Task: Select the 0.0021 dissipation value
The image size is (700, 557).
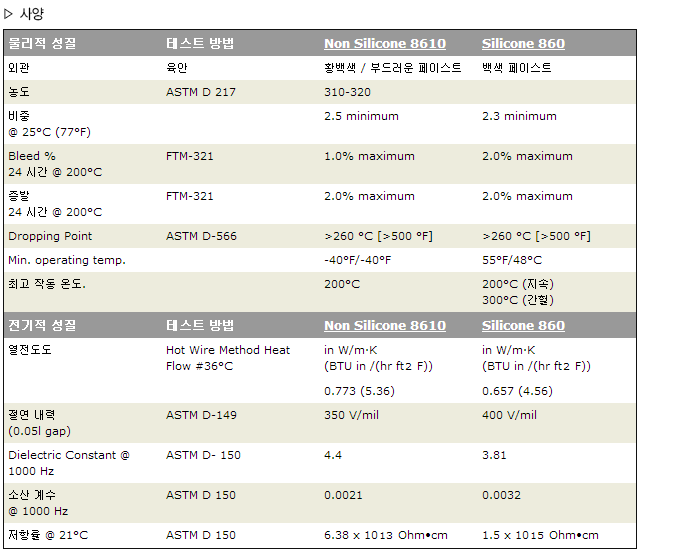Action: point(343,495)
